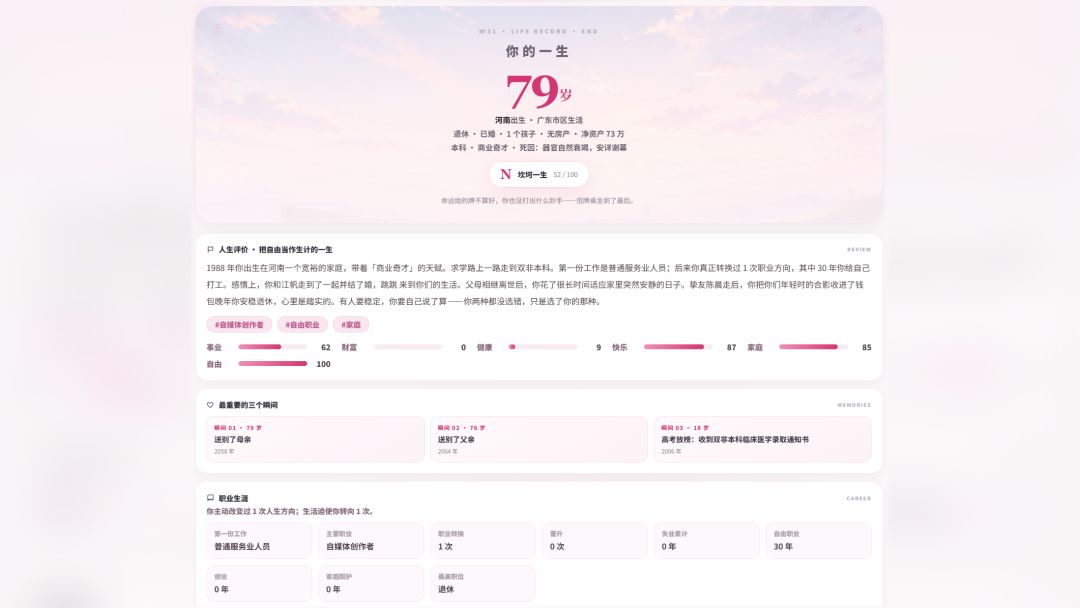The image size is (1080, 608).
Task: Click the 家庭照护 0 年 card
Action: 371,583
